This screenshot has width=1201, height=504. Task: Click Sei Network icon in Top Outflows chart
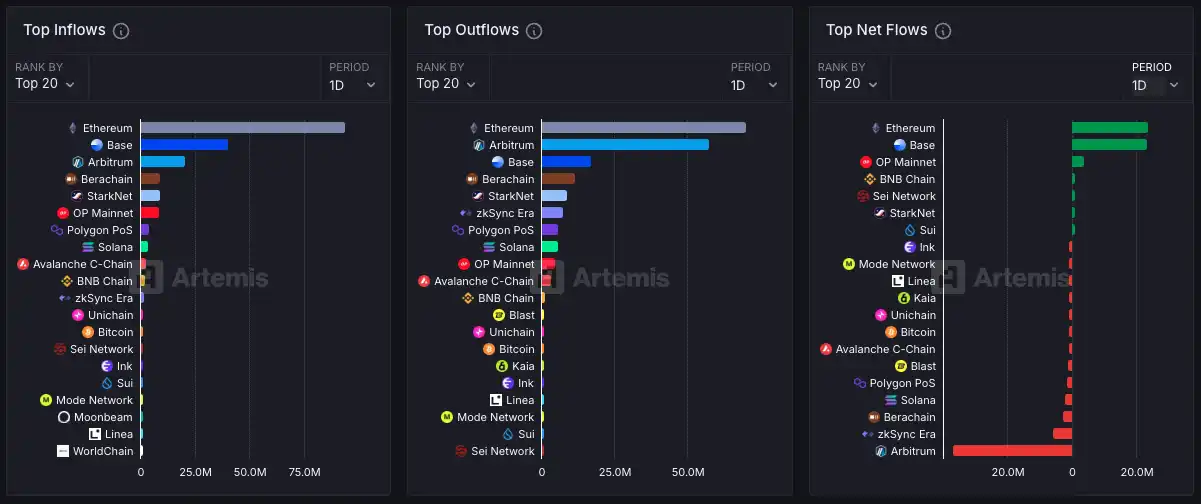461,451
